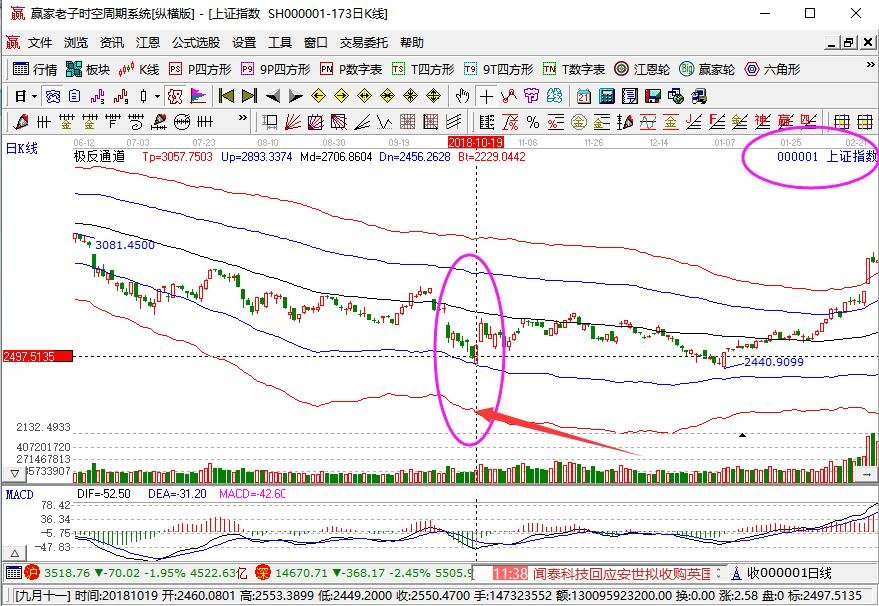This screenshot has height=606, width=879.
Task: Select the percent % retracement tool
Action: coord(533,122)
